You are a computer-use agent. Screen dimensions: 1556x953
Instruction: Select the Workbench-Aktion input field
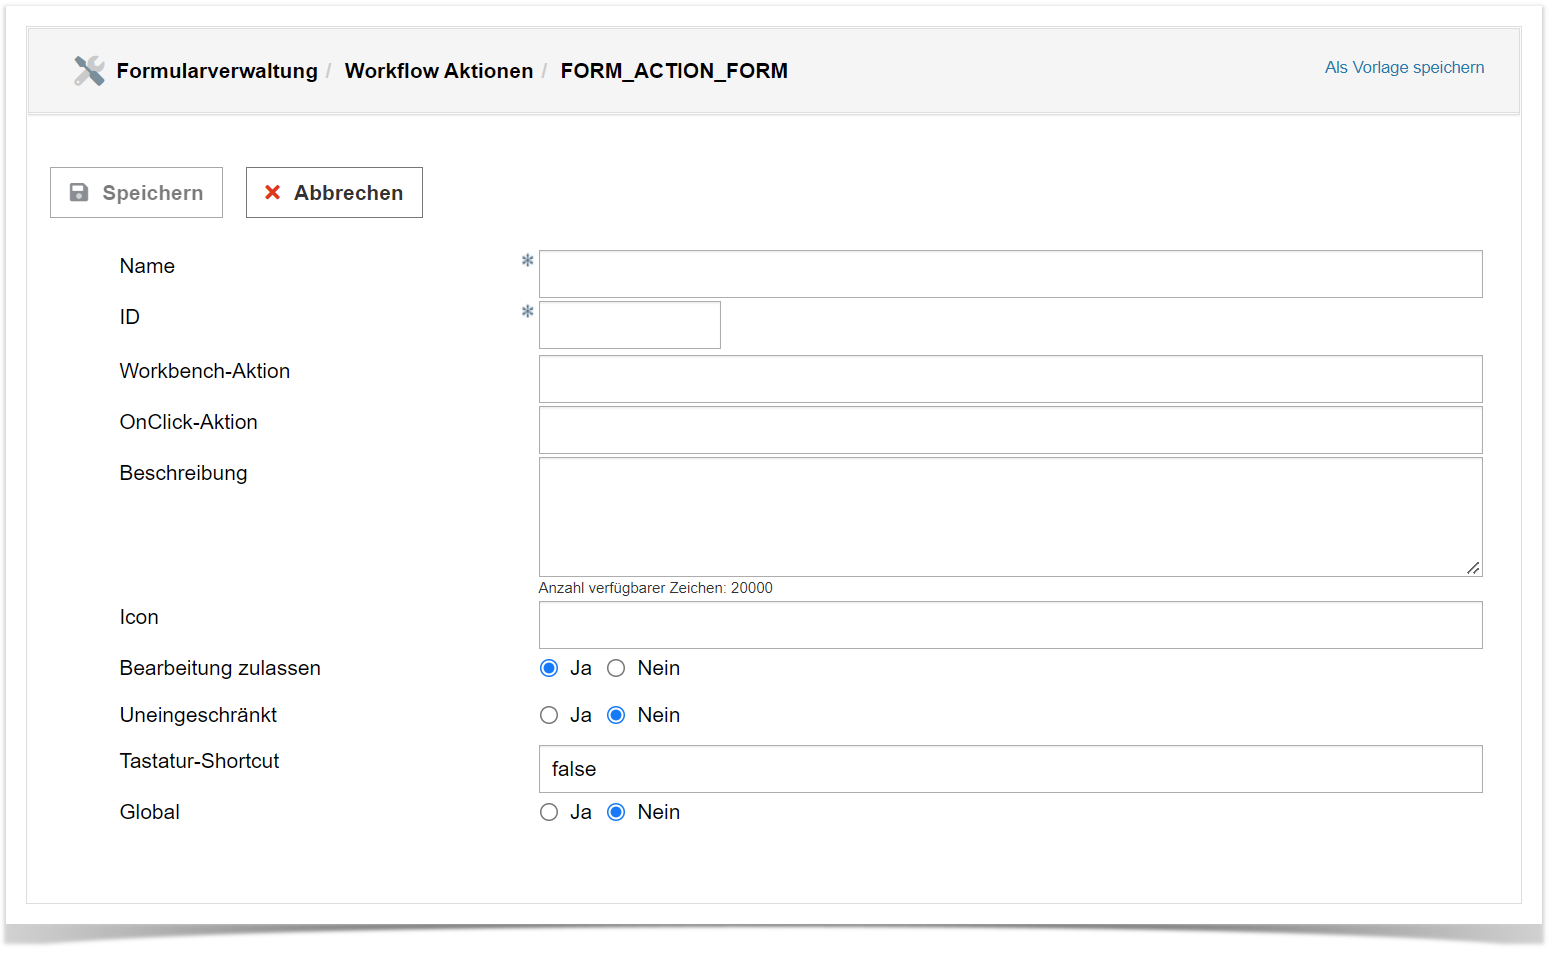pos(1010,379)
